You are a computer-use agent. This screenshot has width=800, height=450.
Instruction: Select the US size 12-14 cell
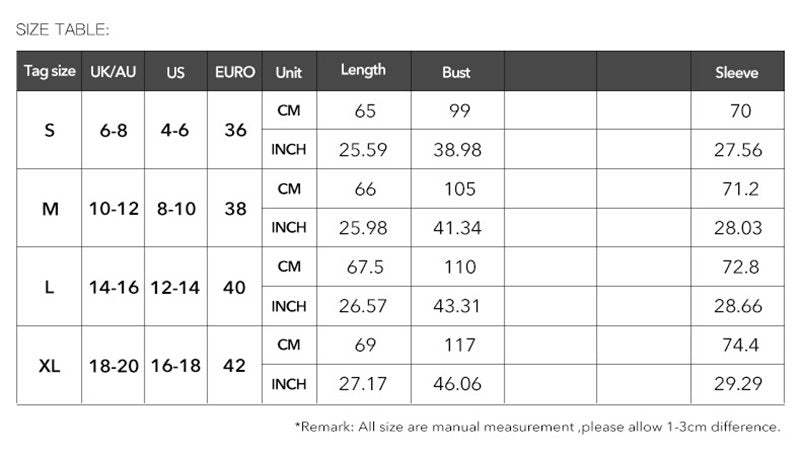click(176, 288)
